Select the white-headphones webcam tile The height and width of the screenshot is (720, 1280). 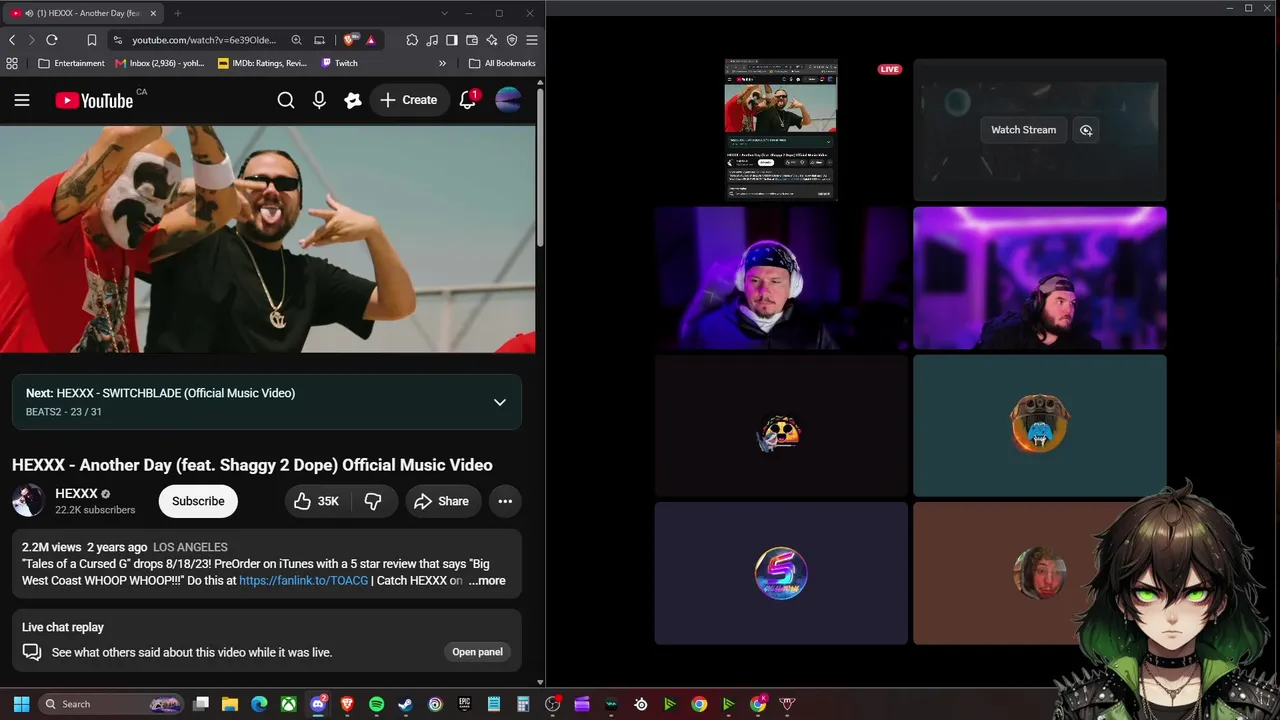[781, 278]
